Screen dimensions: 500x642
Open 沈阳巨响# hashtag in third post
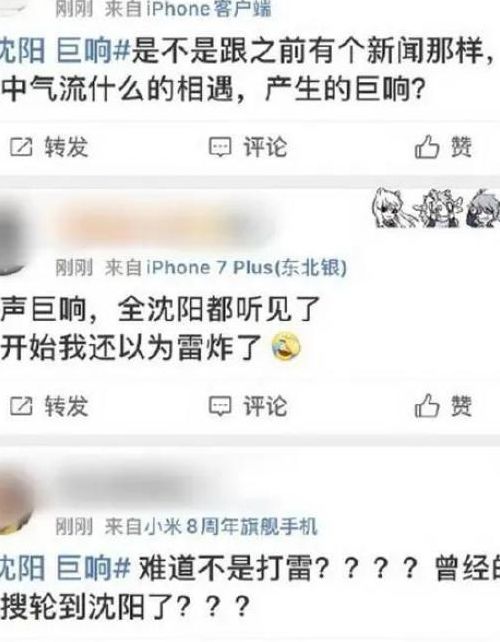[65, 568]
